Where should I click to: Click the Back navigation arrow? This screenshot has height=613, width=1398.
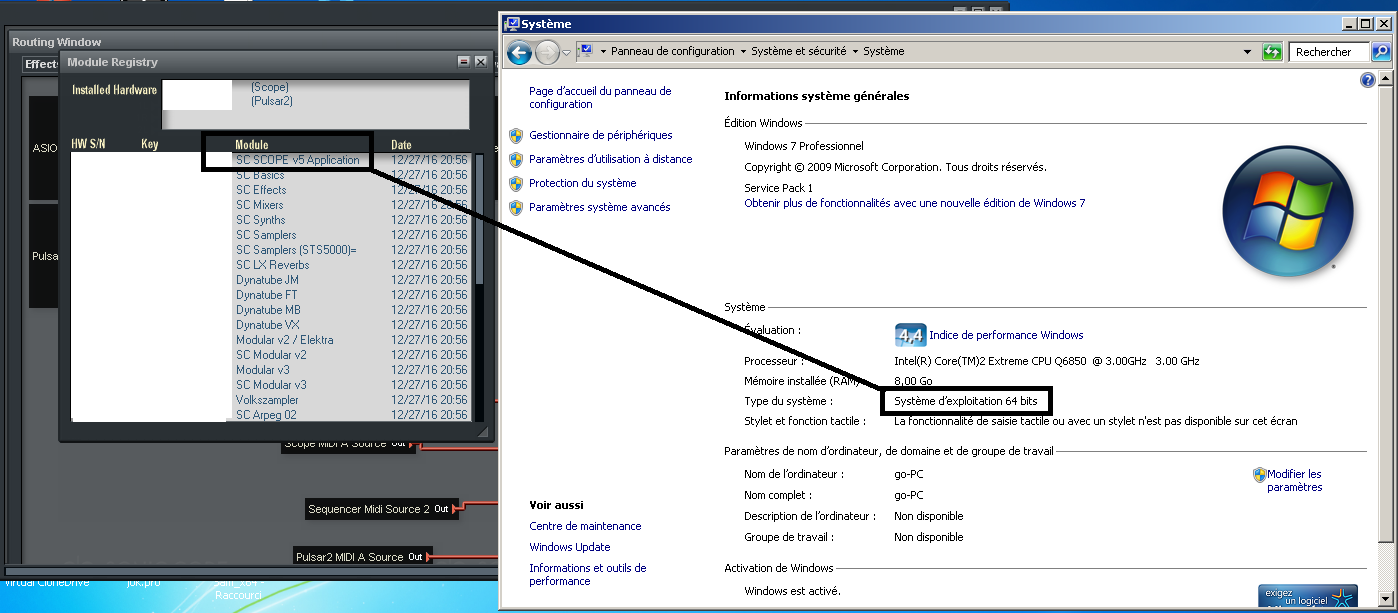point(519,52)
